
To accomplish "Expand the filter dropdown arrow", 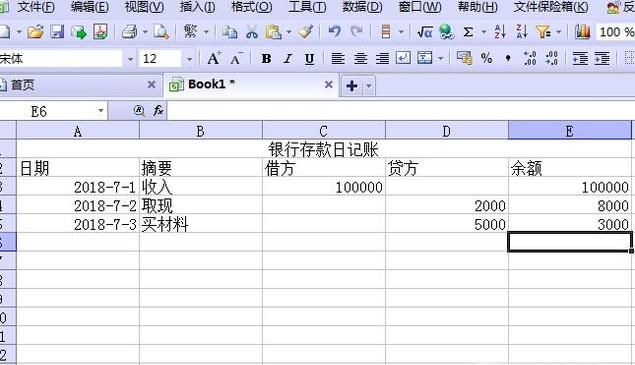I will click(558, 32).
